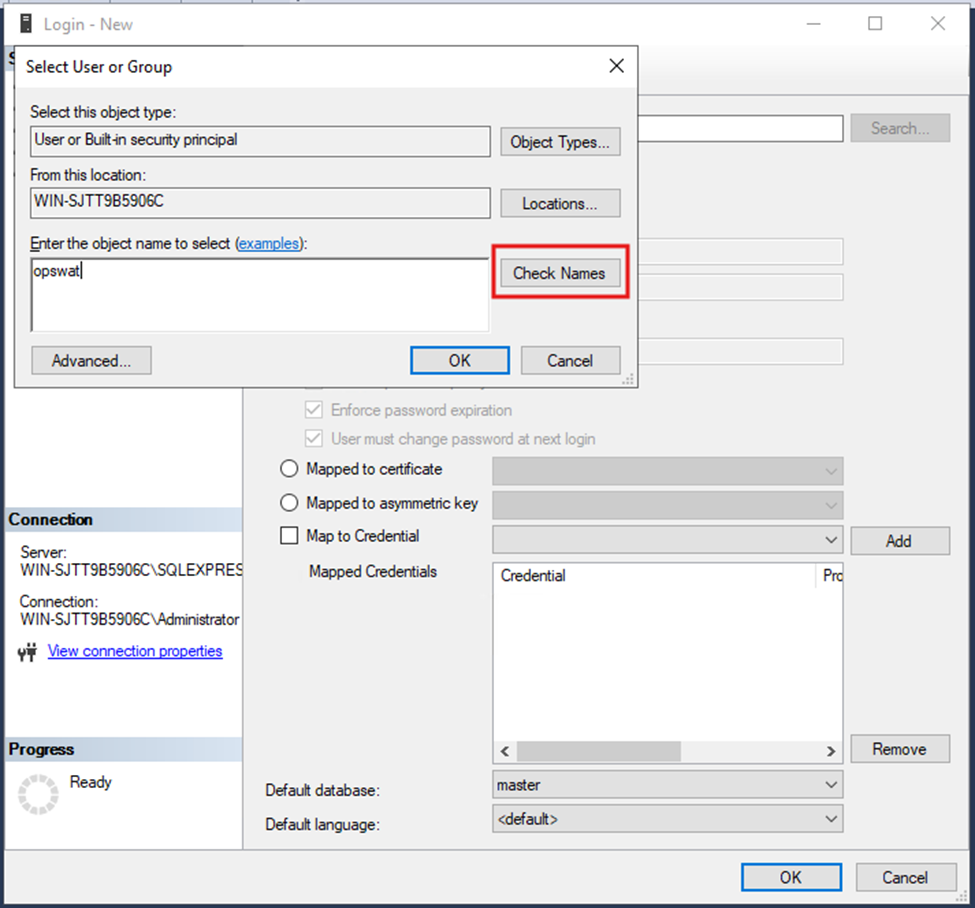Open the Default language dropdown

[x=830, y=819]
